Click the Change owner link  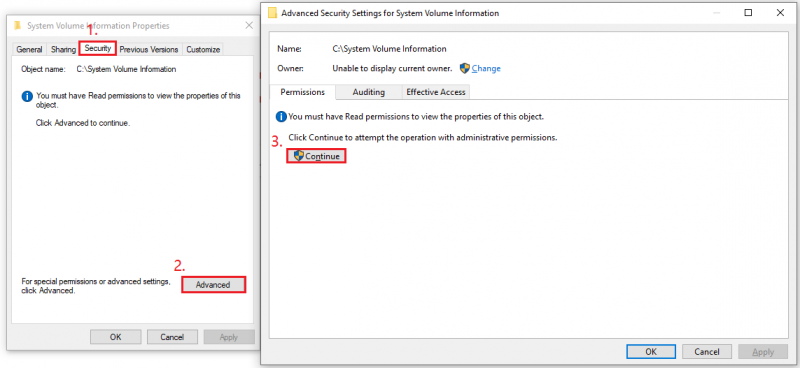[486, 68]
